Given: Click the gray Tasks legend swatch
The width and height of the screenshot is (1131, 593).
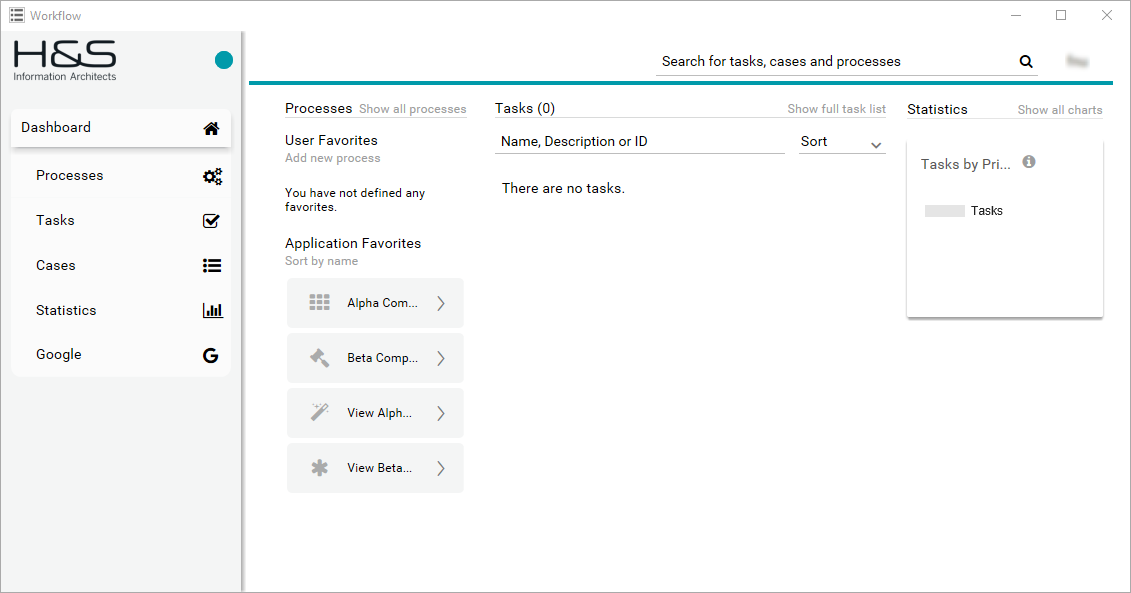Looking at the screenshot, I should pos(944,211).
